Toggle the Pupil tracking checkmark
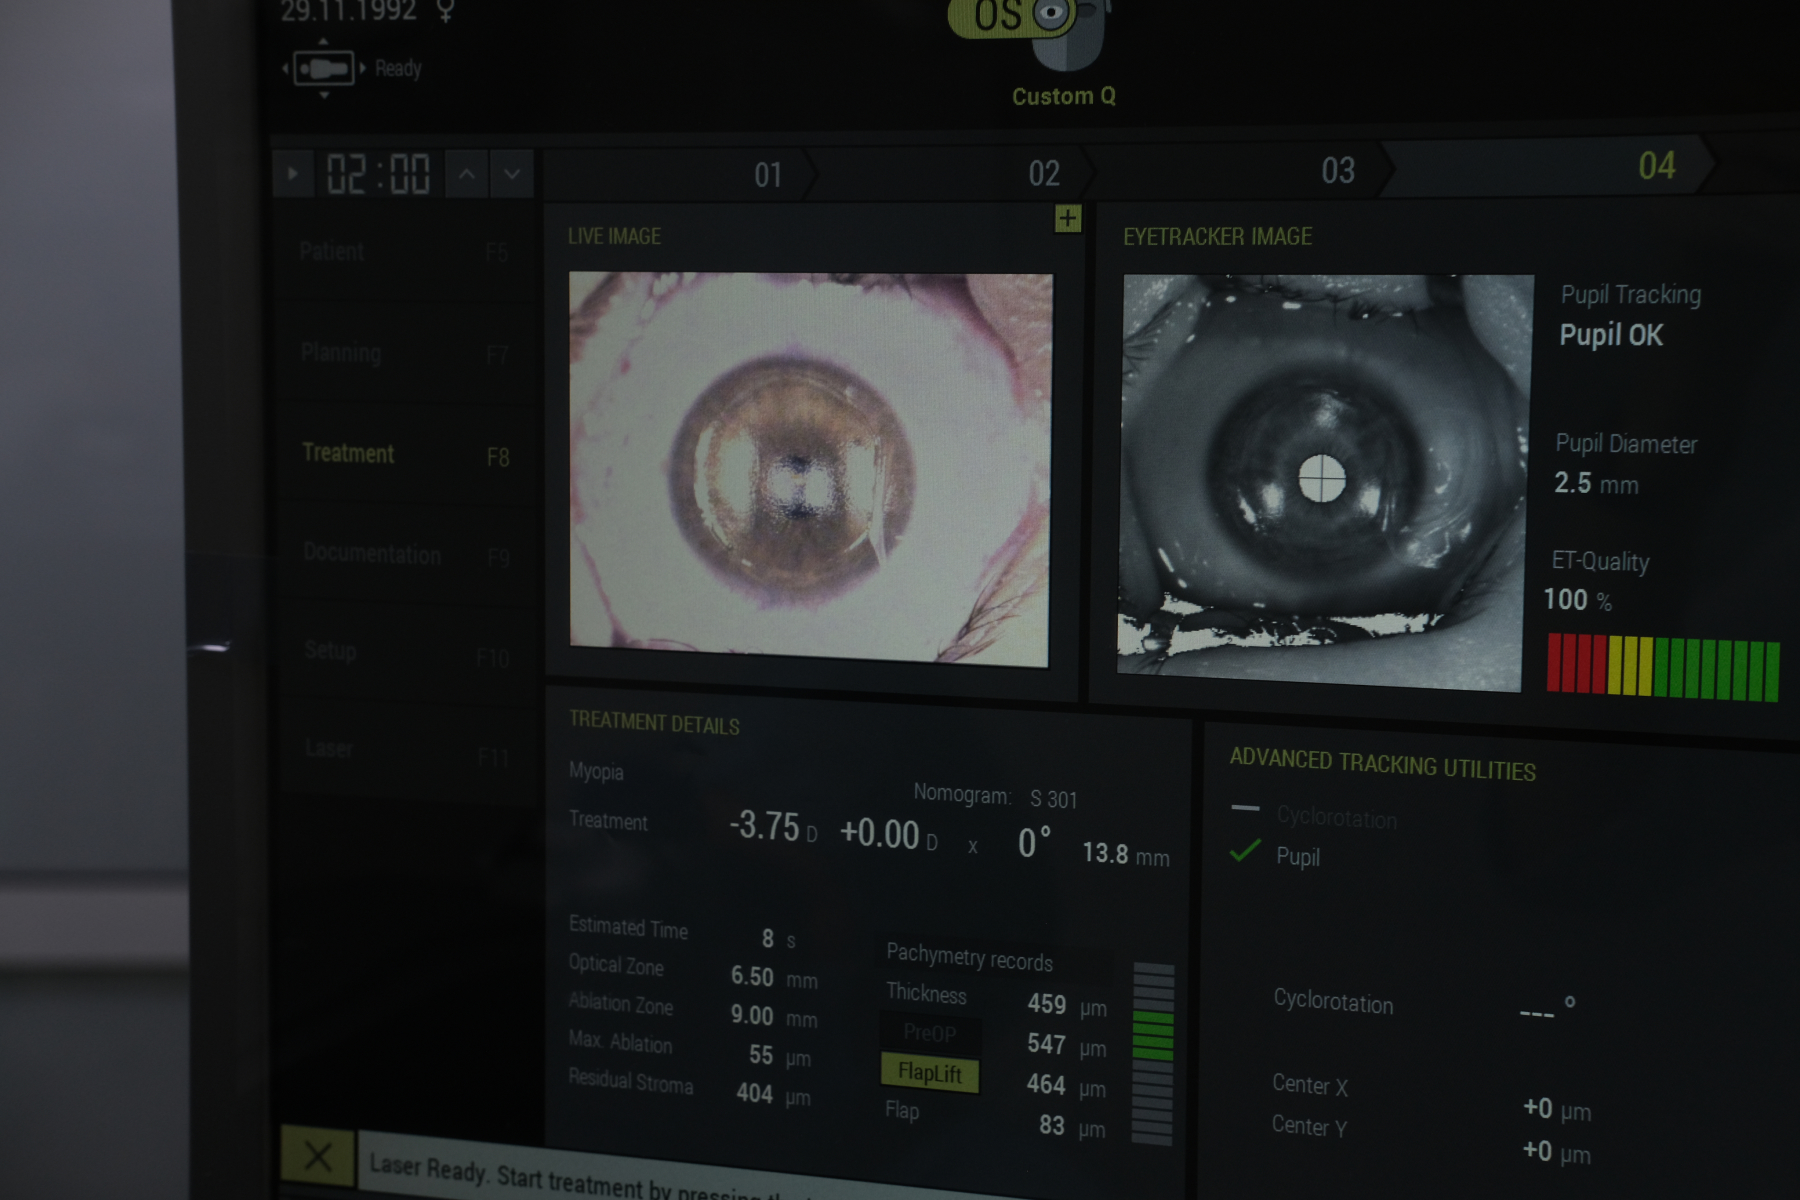This screenshot has height=1200, width=1800. click(x=1245, y=852)
